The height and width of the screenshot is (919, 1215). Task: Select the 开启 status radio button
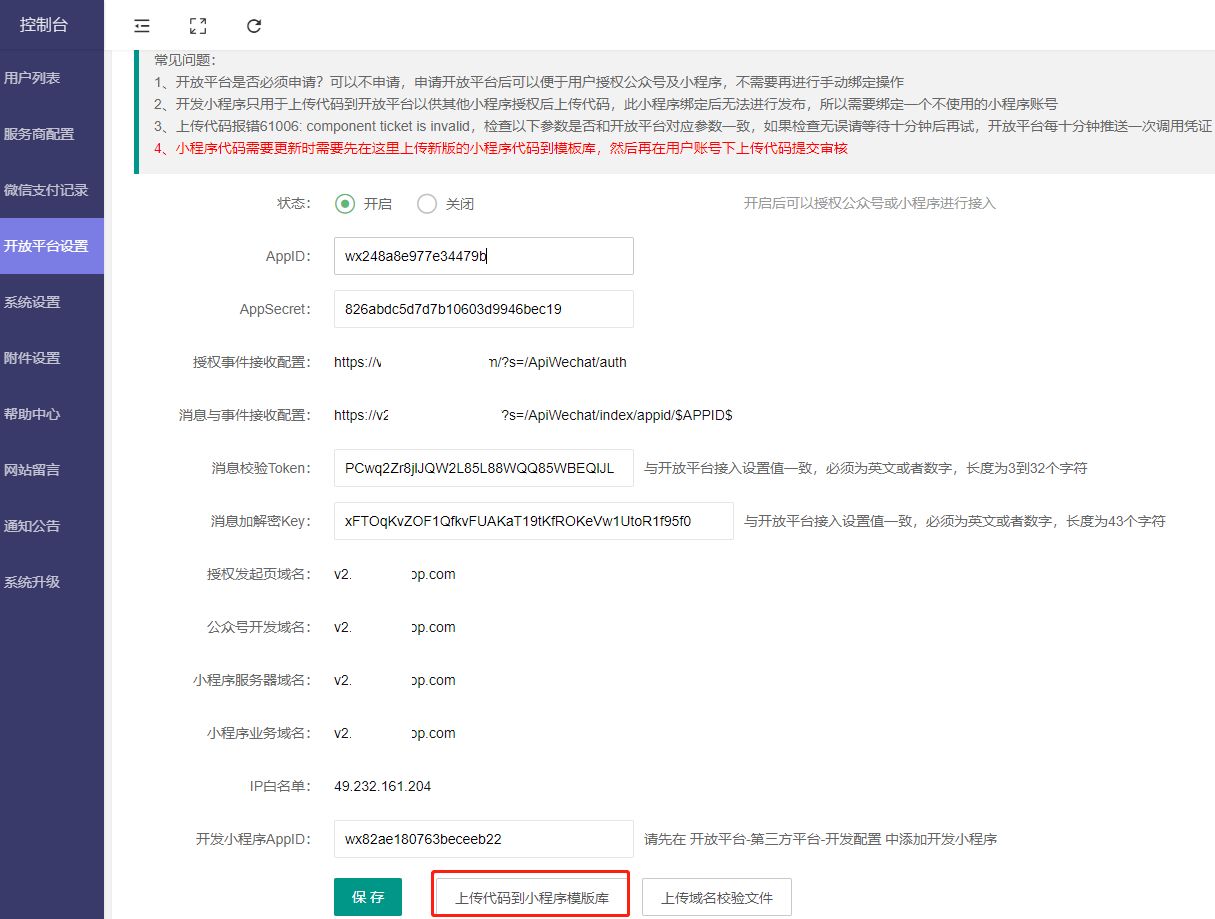345,204
